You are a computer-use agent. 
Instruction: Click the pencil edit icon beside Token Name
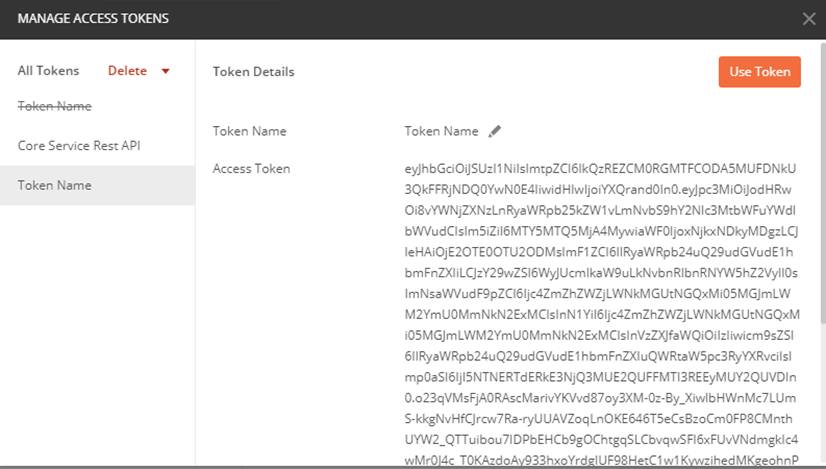[494, 131]
